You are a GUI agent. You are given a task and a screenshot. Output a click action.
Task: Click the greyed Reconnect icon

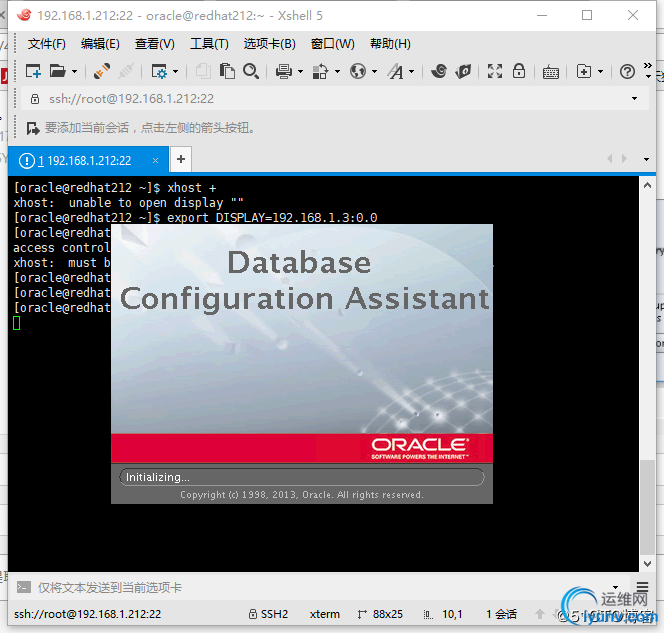pos(126,71)
